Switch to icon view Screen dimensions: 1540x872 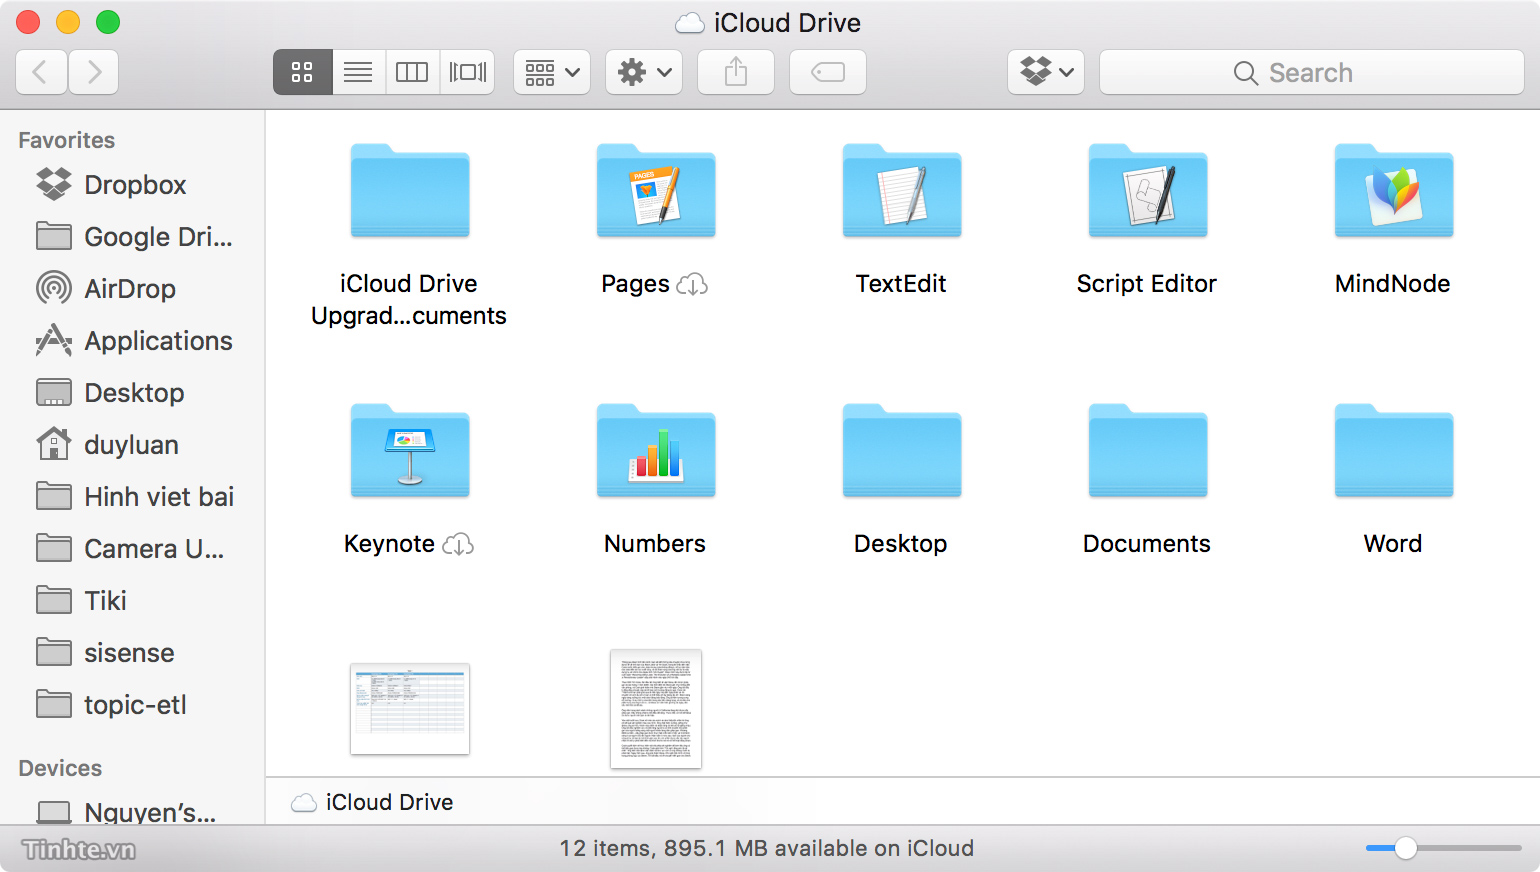coord(302,72)
